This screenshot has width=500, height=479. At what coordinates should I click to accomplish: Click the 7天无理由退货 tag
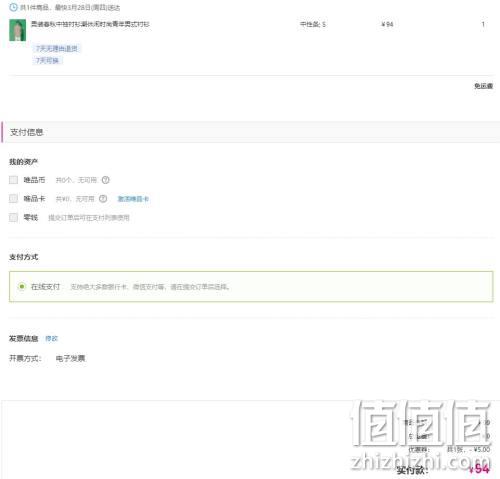pyautogui.click(x=57, y=49)
